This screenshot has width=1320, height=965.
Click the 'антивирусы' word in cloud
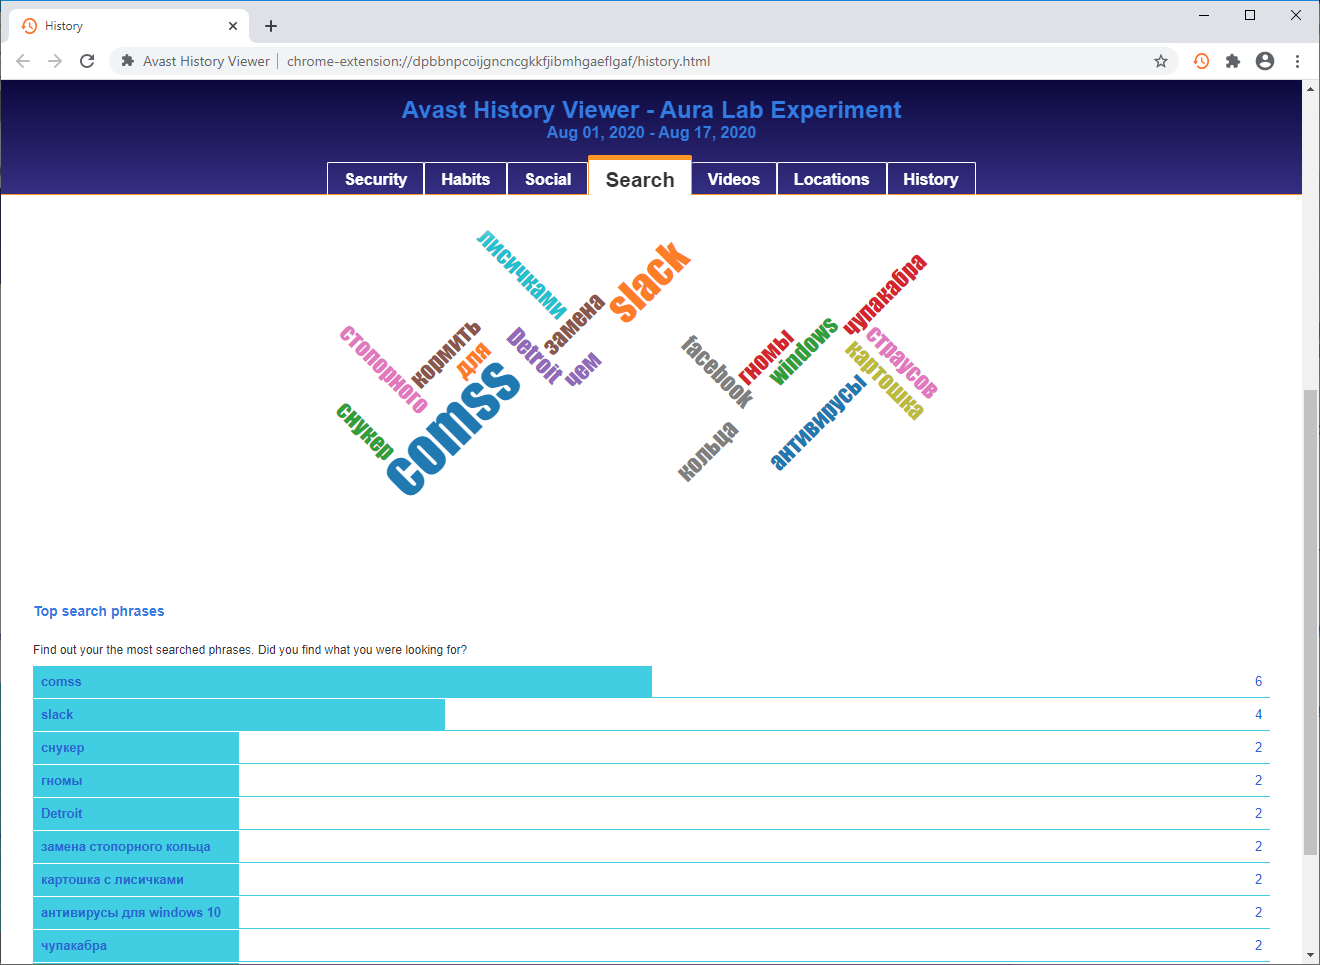click(x=819, y=422)
